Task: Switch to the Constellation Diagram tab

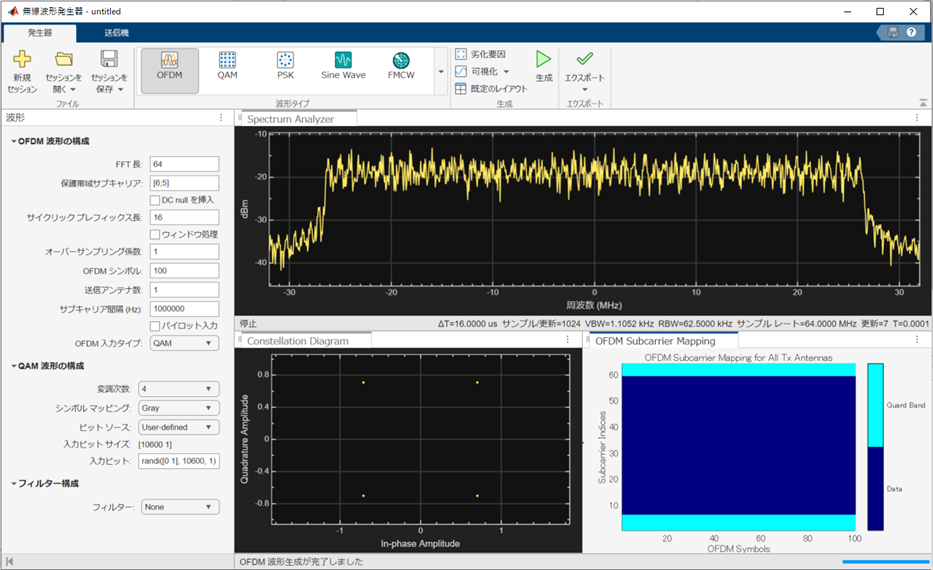Action: click(x=297, y=341)
